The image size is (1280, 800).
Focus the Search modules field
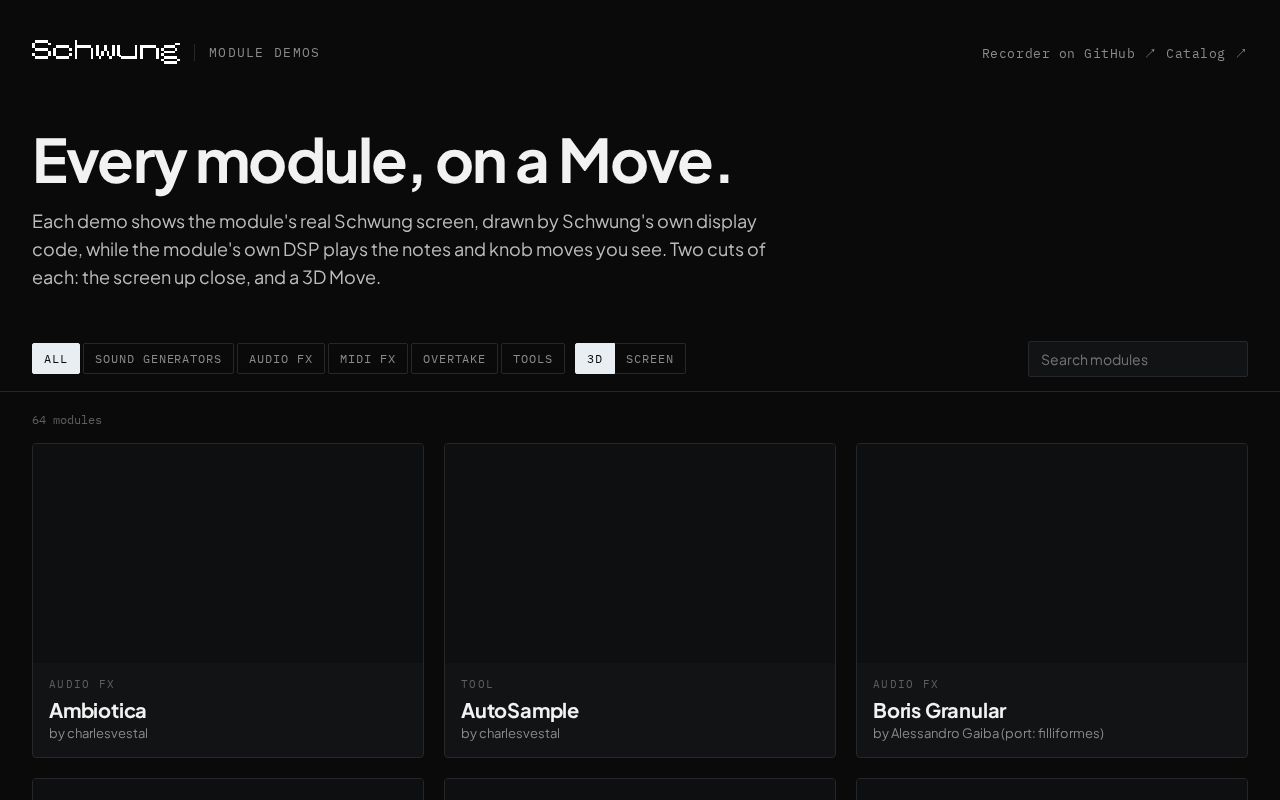coord(1138,359)
